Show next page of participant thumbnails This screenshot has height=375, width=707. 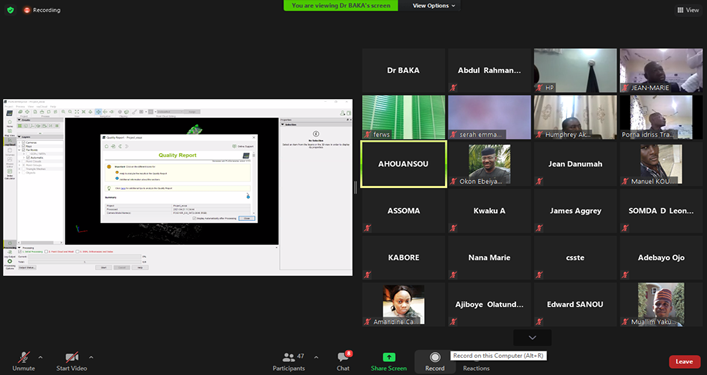532,338
